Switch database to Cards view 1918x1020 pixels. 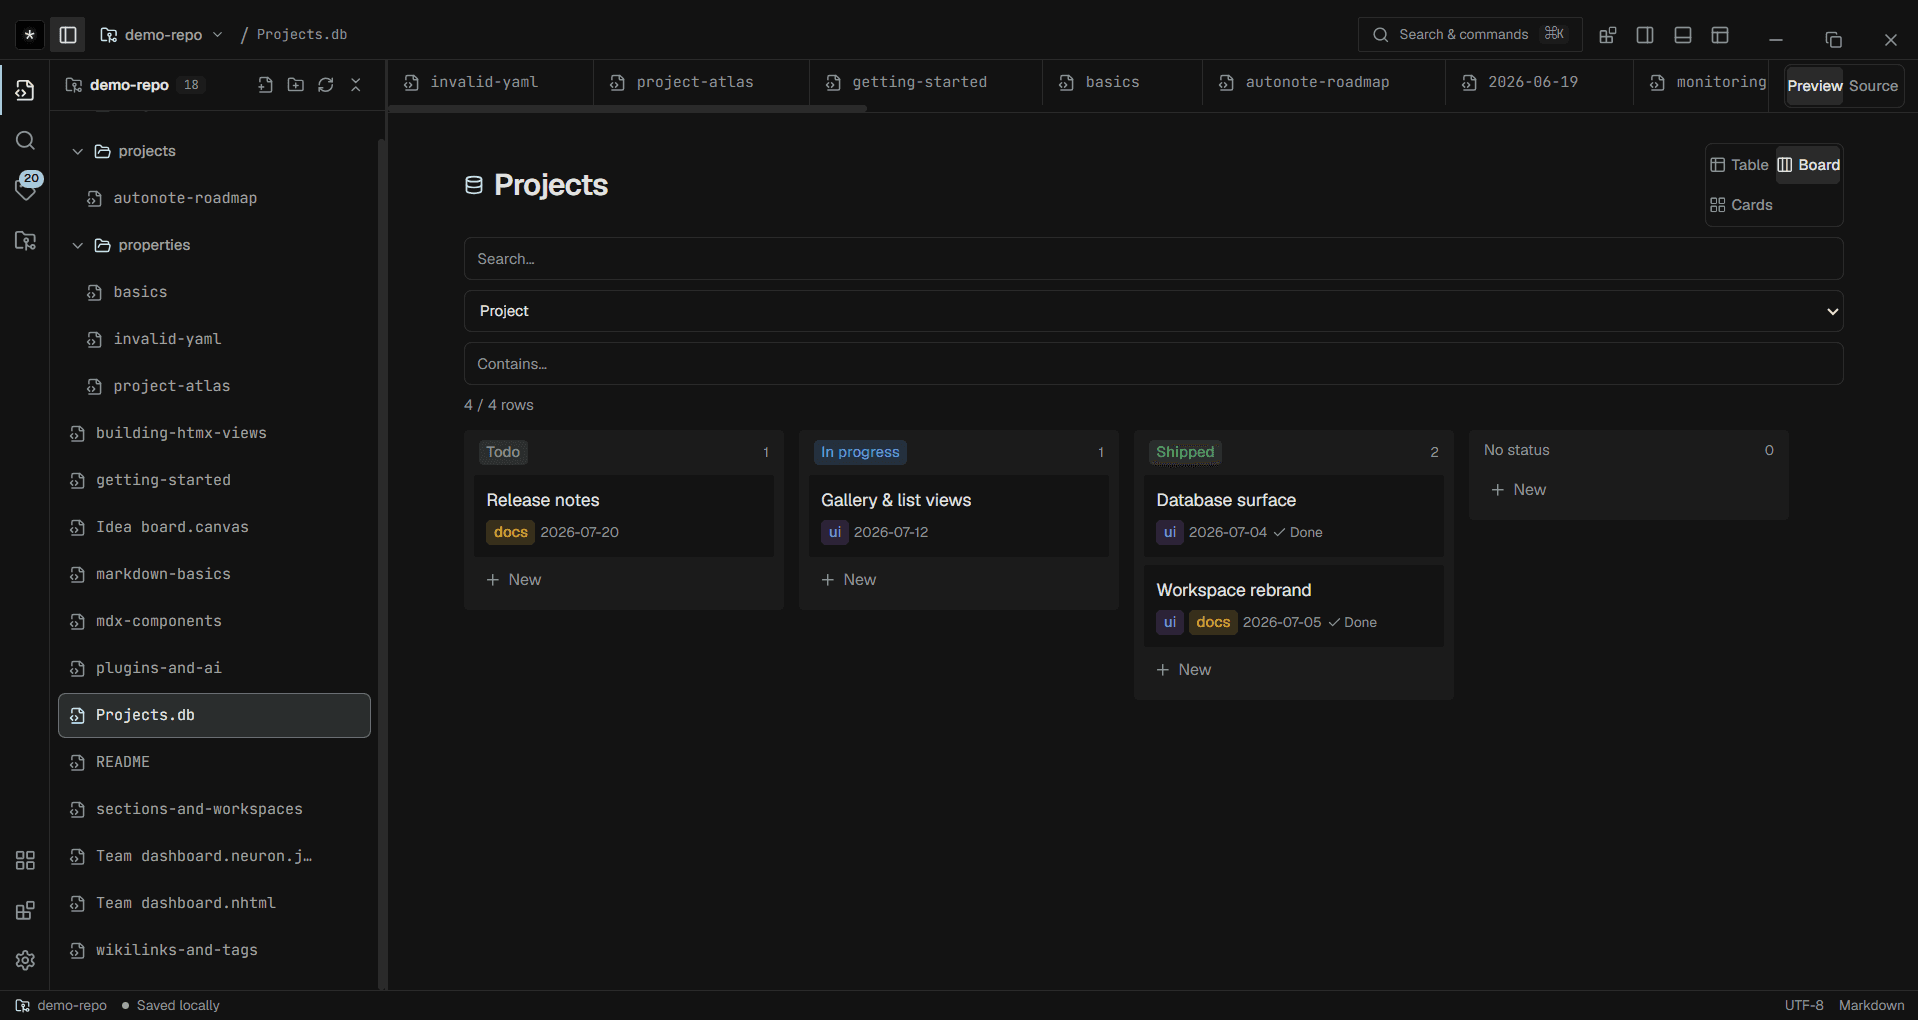coord(1741,205)
